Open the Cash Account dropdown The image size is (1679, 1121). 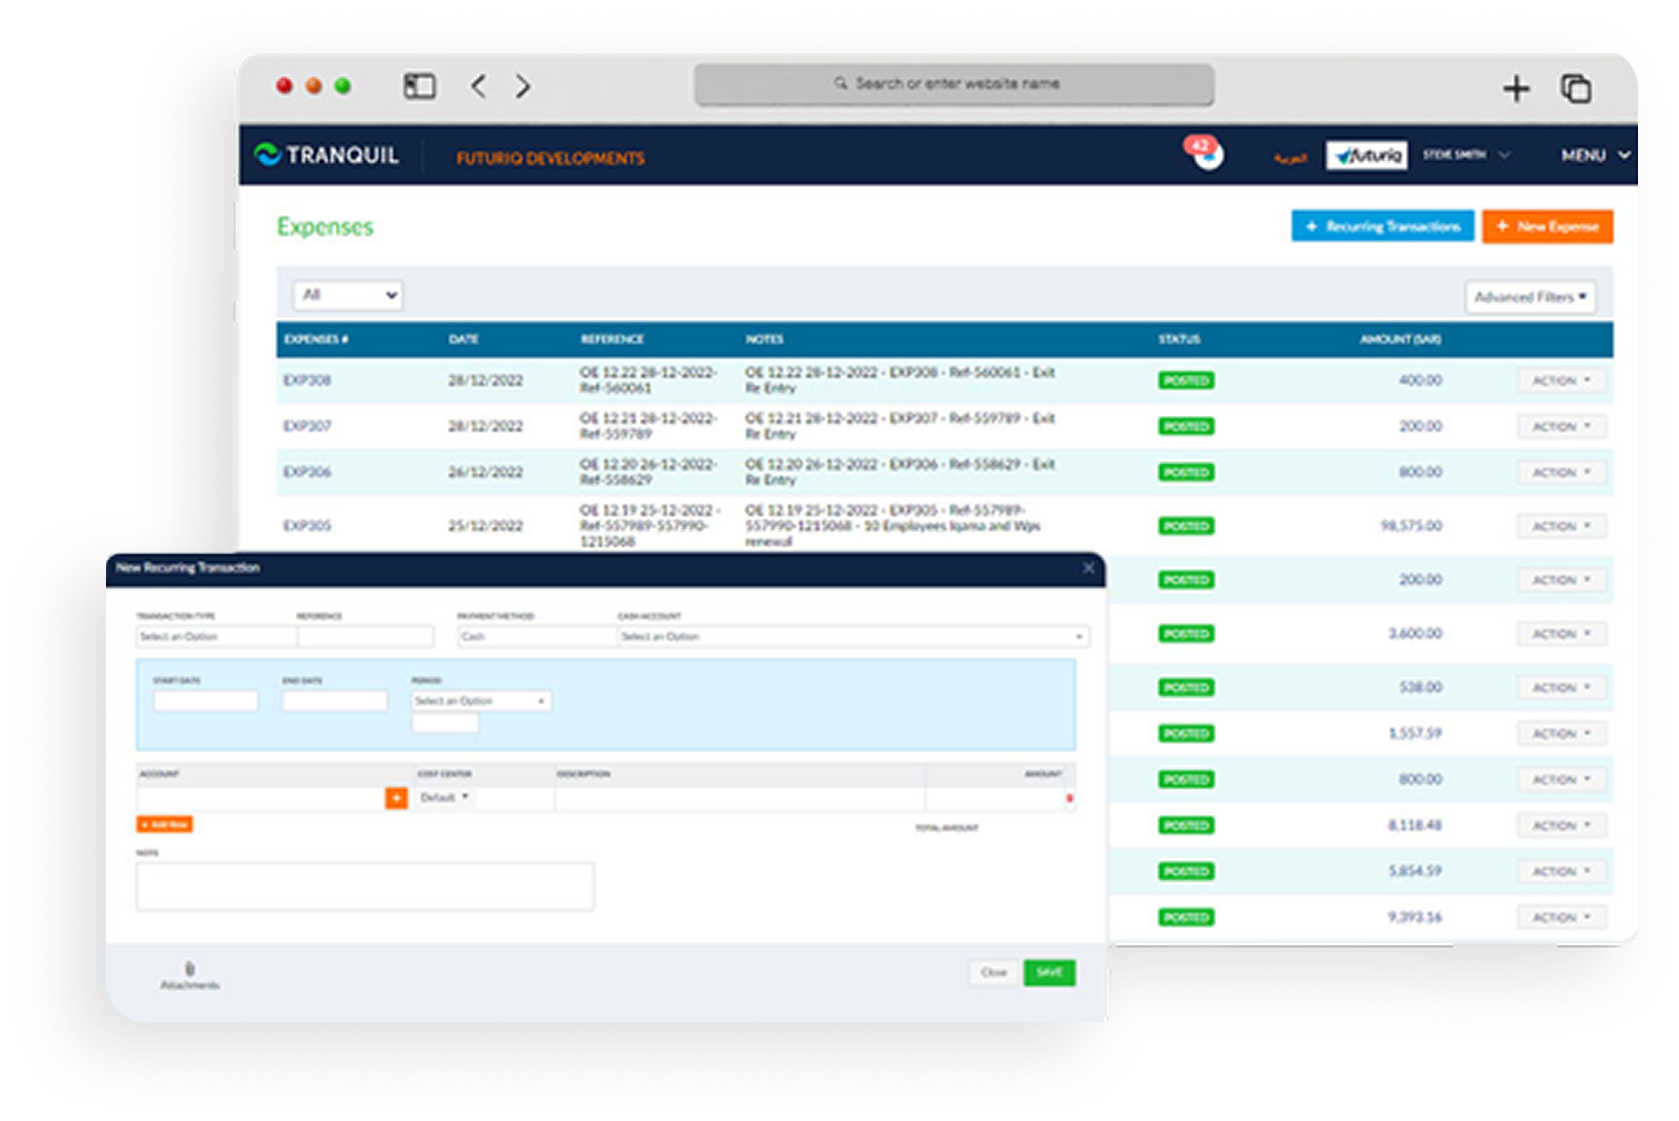852,637
